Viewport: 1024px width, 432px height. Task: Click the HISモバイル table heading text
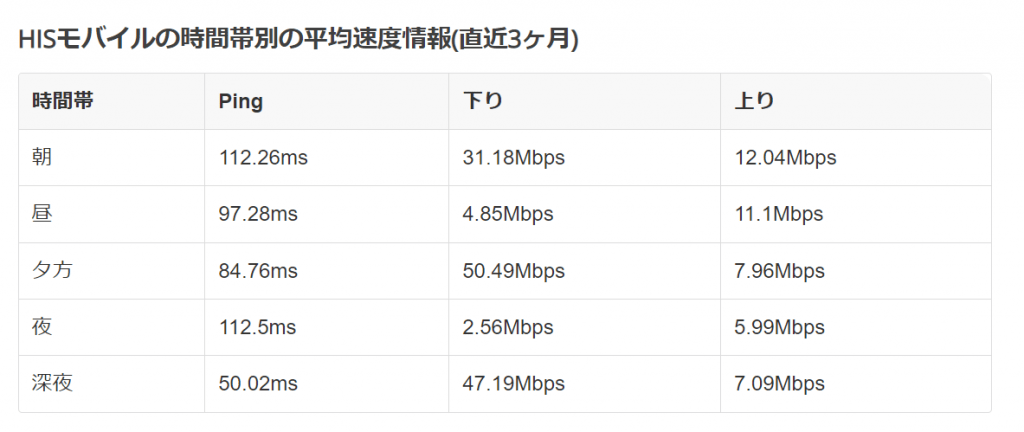[299, 39]
